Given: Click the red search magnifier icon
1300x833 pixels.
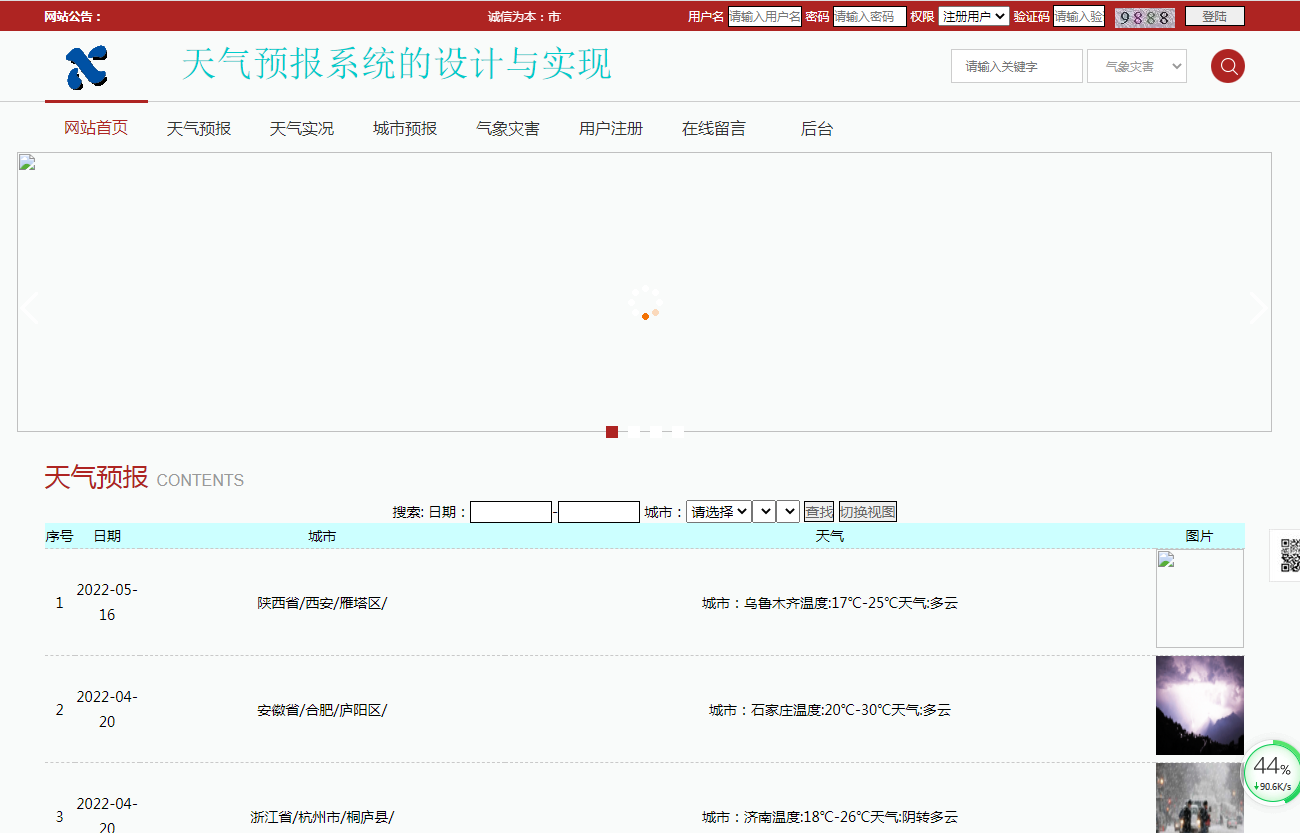Looking at the screenshot, I should tap(1227, 66).
